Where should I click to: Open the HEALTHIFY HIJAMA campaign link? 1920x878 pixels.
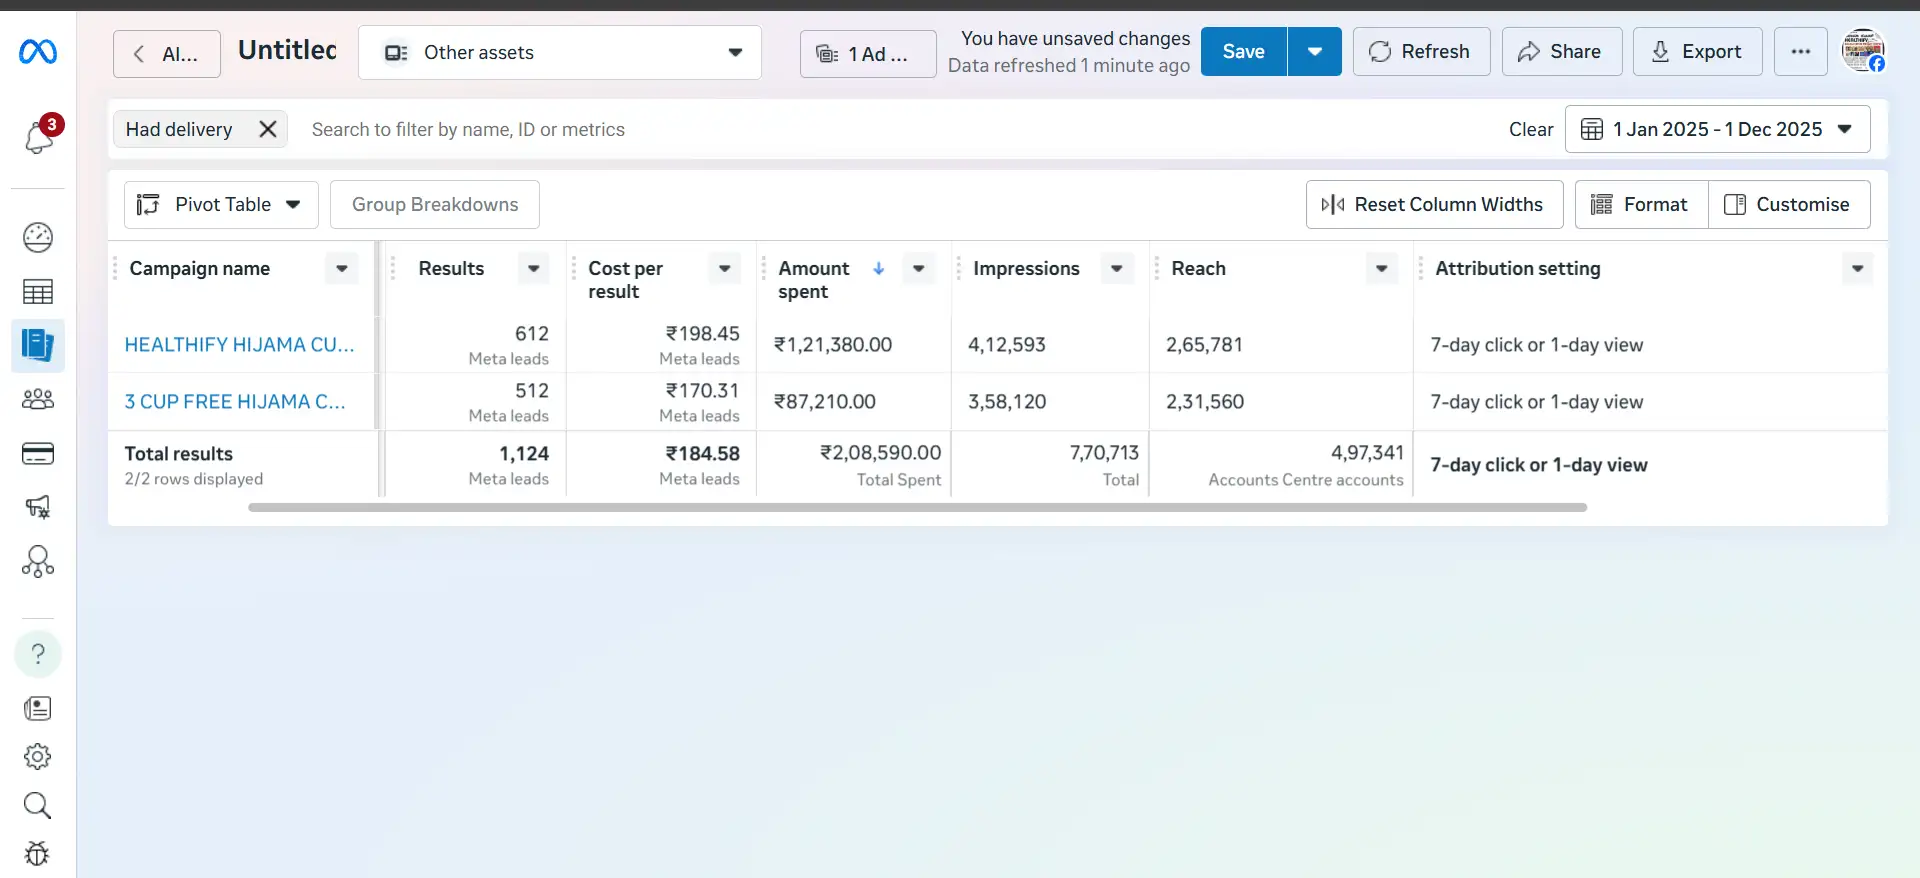click(x=239, y=345)
